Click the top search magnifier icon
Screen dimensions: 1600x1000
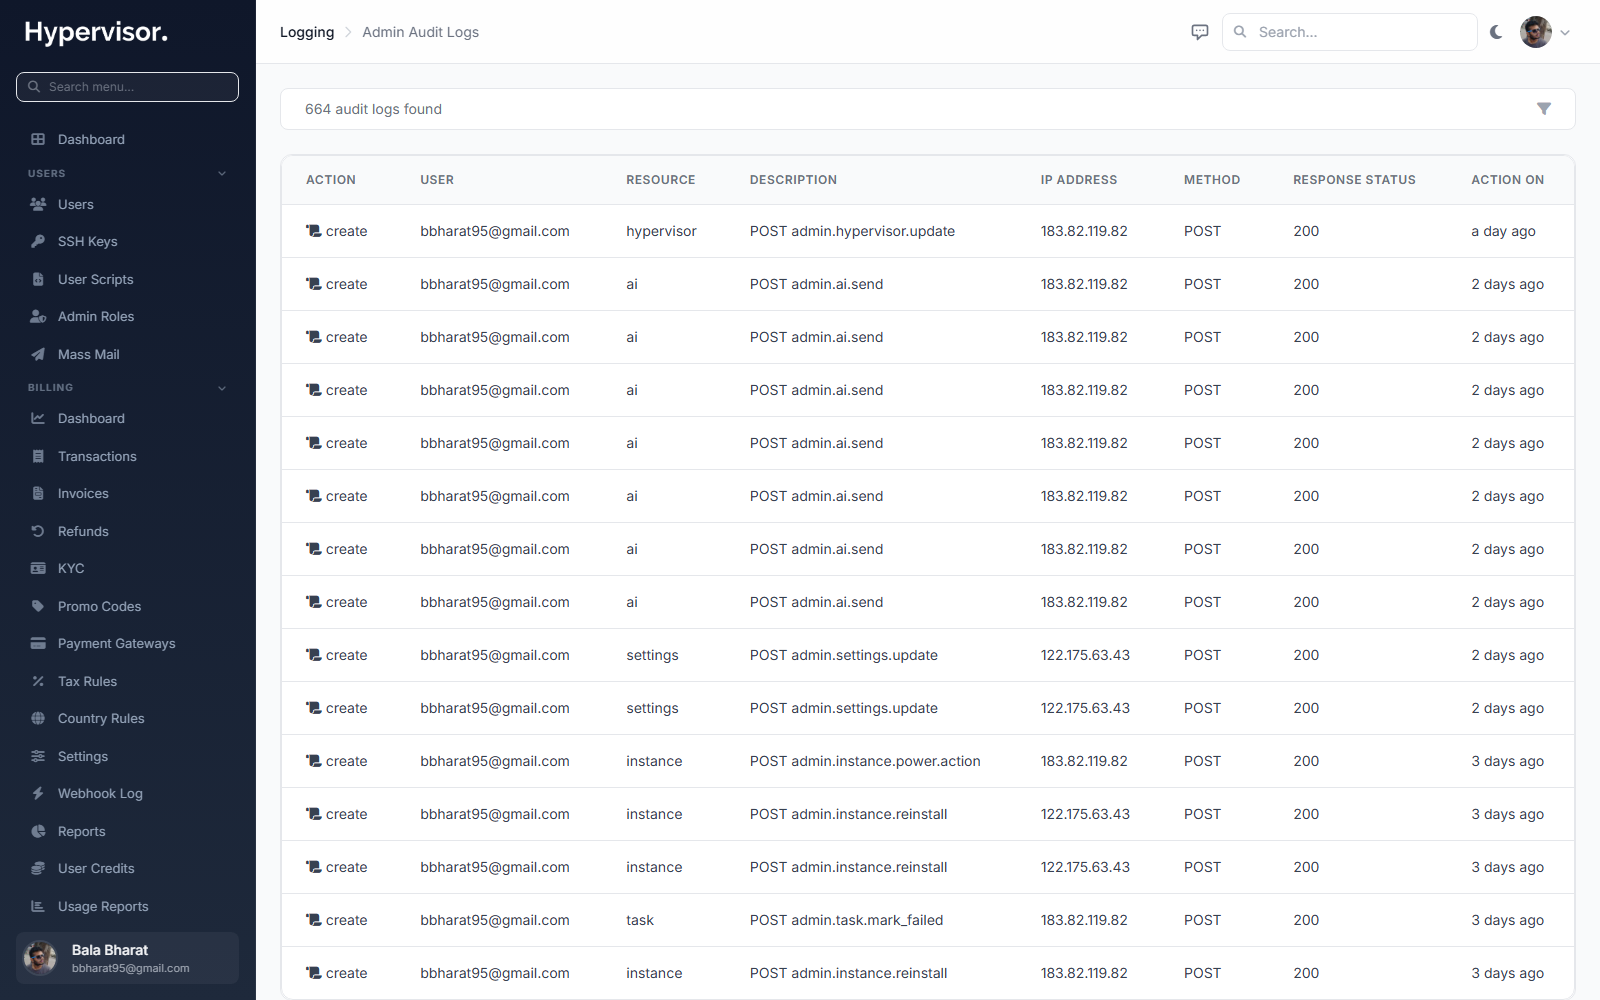tap(1240, 32)
